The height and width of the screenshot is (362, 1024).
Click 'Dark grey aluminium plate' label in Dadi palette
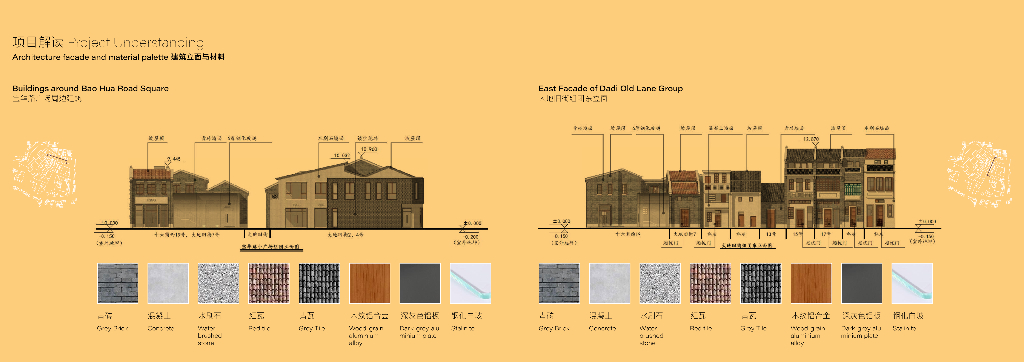861,332
